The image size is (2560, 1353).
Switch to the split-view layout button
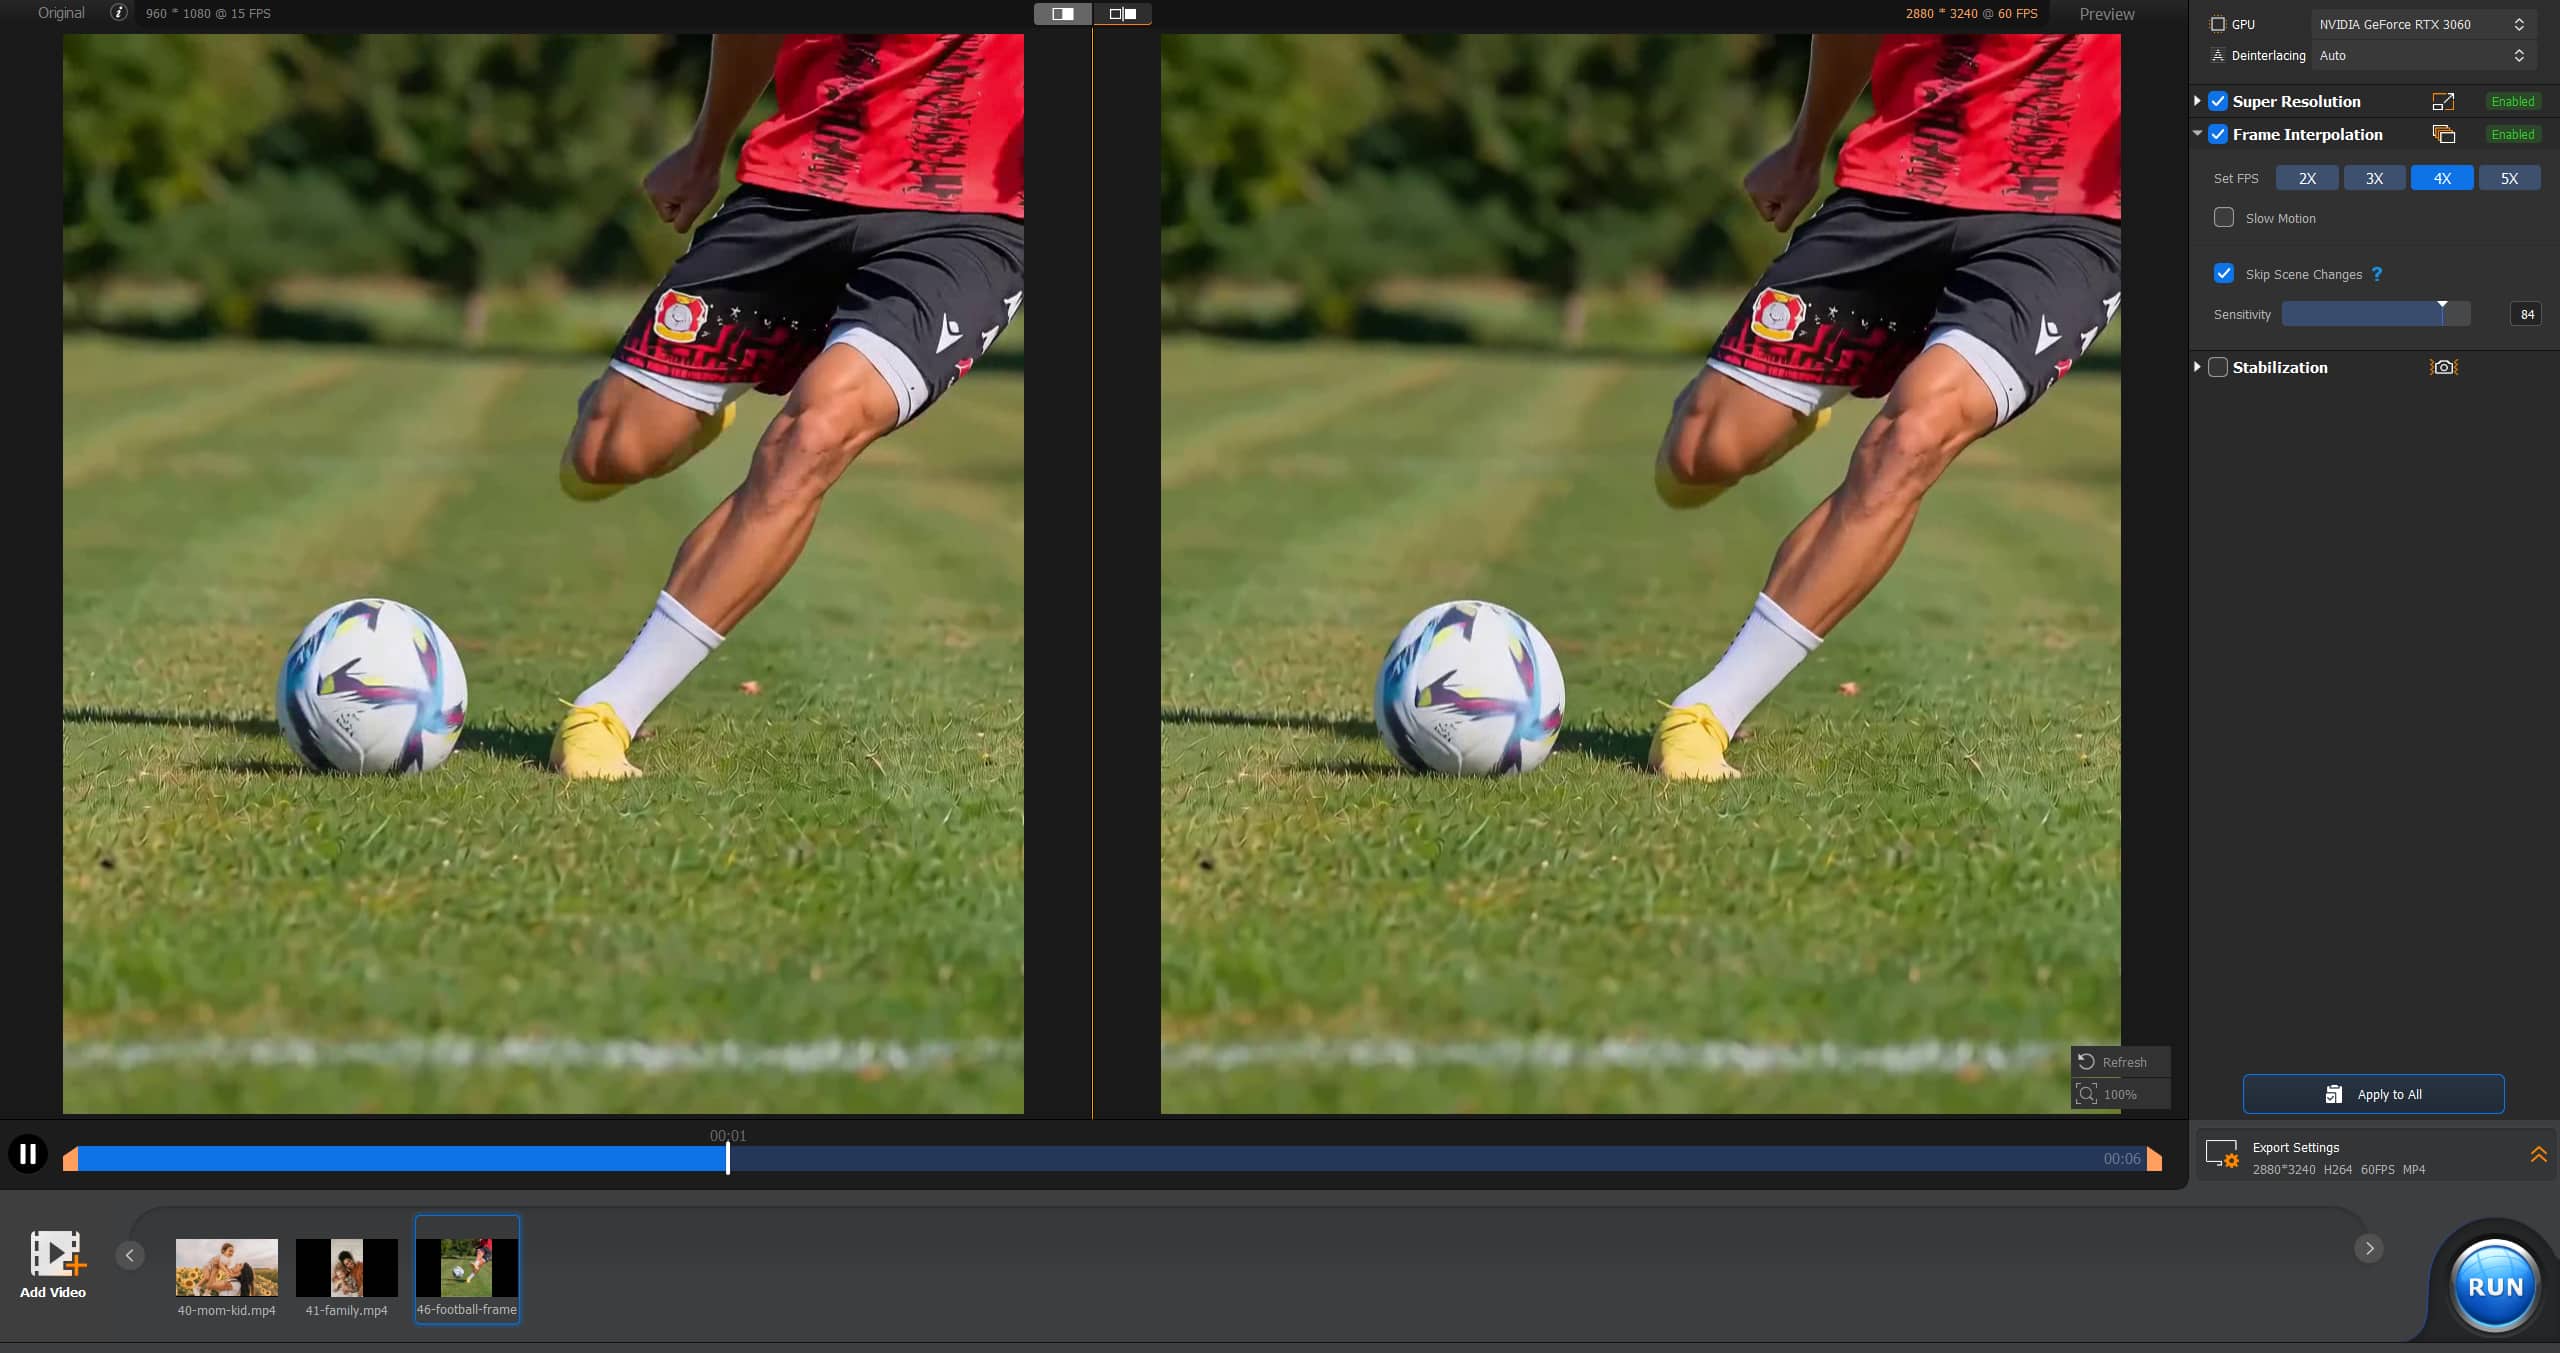[x=1122, y=14]
